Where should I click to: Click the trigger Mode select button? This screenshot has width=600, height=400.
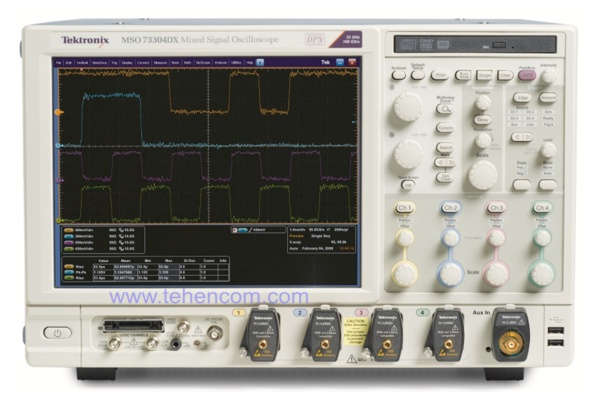coord(548,185)
